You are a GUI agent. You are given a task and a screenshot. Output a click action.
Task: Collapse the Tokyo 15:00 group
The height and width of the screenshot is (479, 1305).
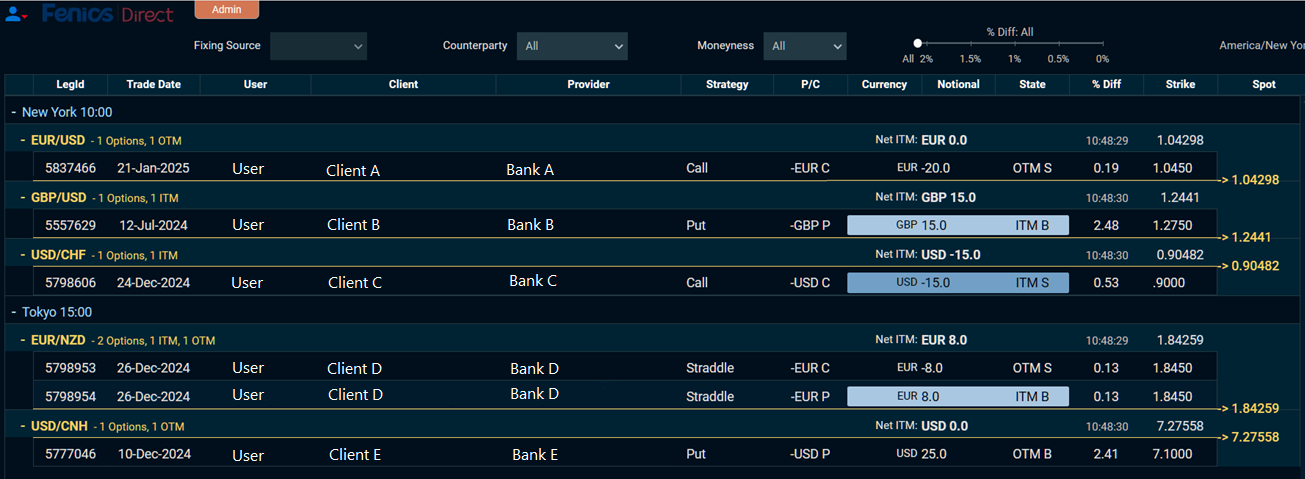14,312
